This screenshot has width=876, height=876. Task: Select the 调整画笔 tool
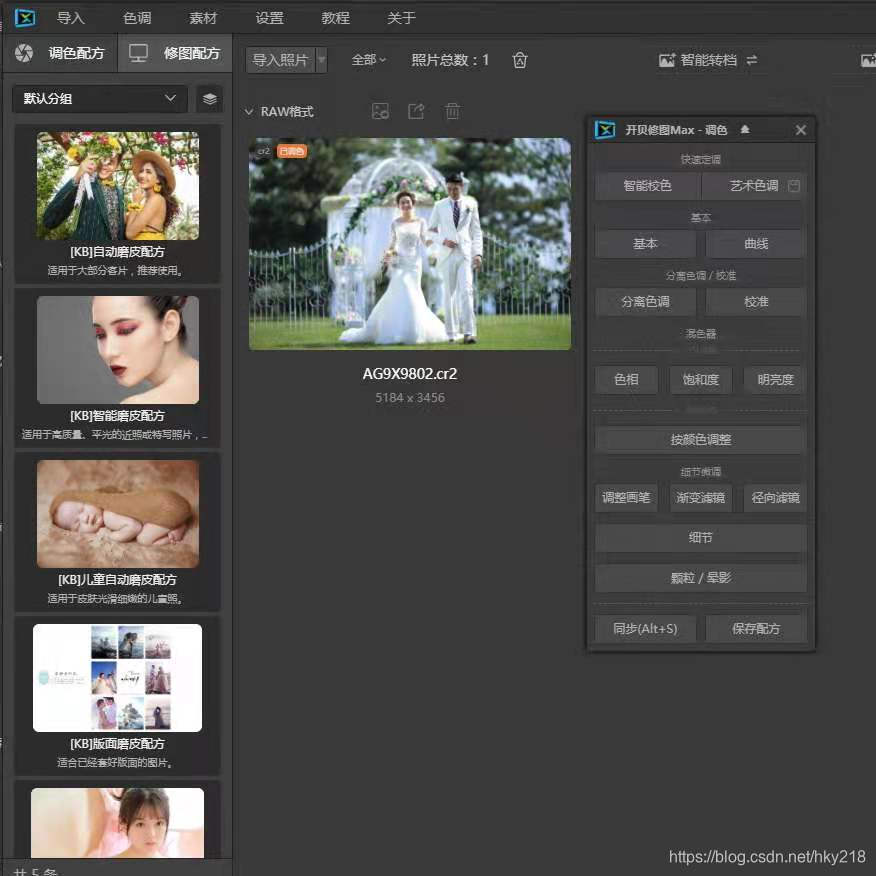point(626,497)
